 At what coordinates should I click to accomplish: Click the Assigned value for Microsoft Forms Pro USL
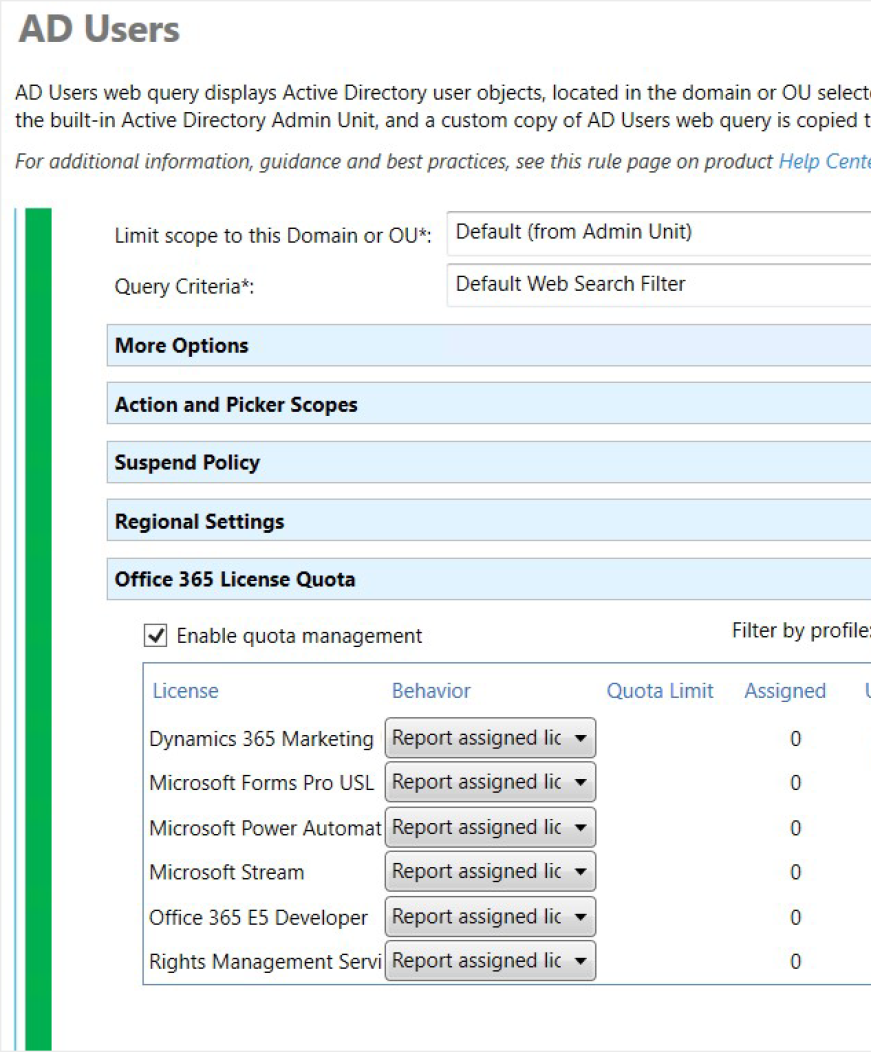(x=795, y=783)
